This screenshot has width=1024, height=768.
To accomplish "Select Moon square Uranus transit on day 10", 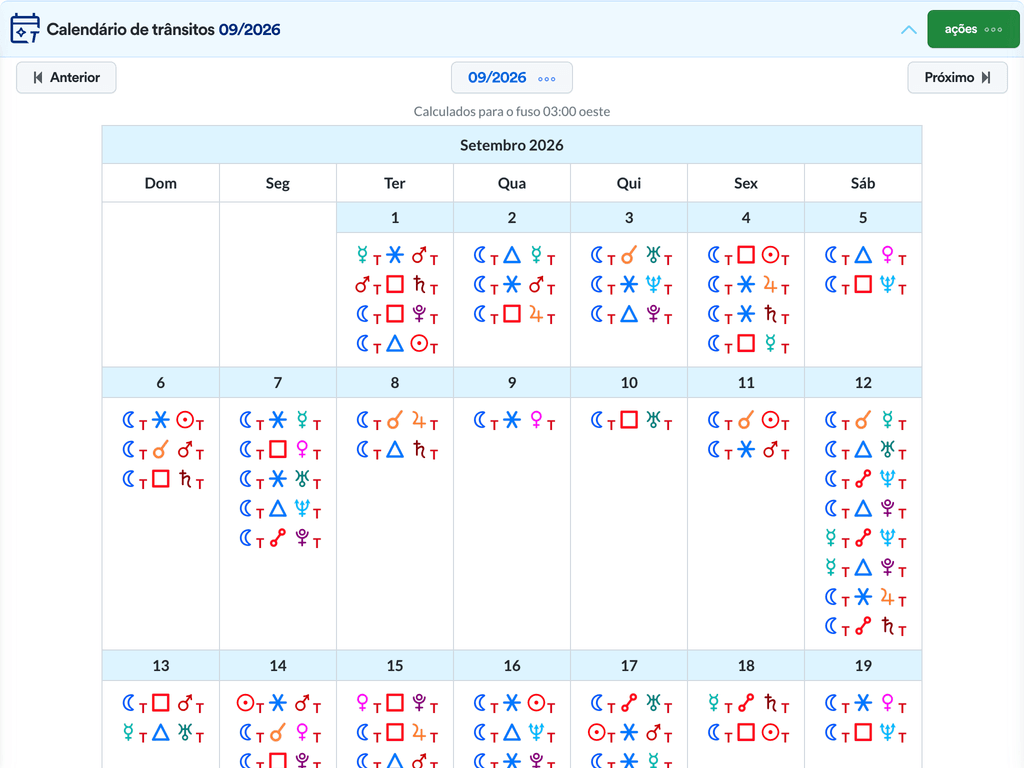I will click(x=630, y=421).
